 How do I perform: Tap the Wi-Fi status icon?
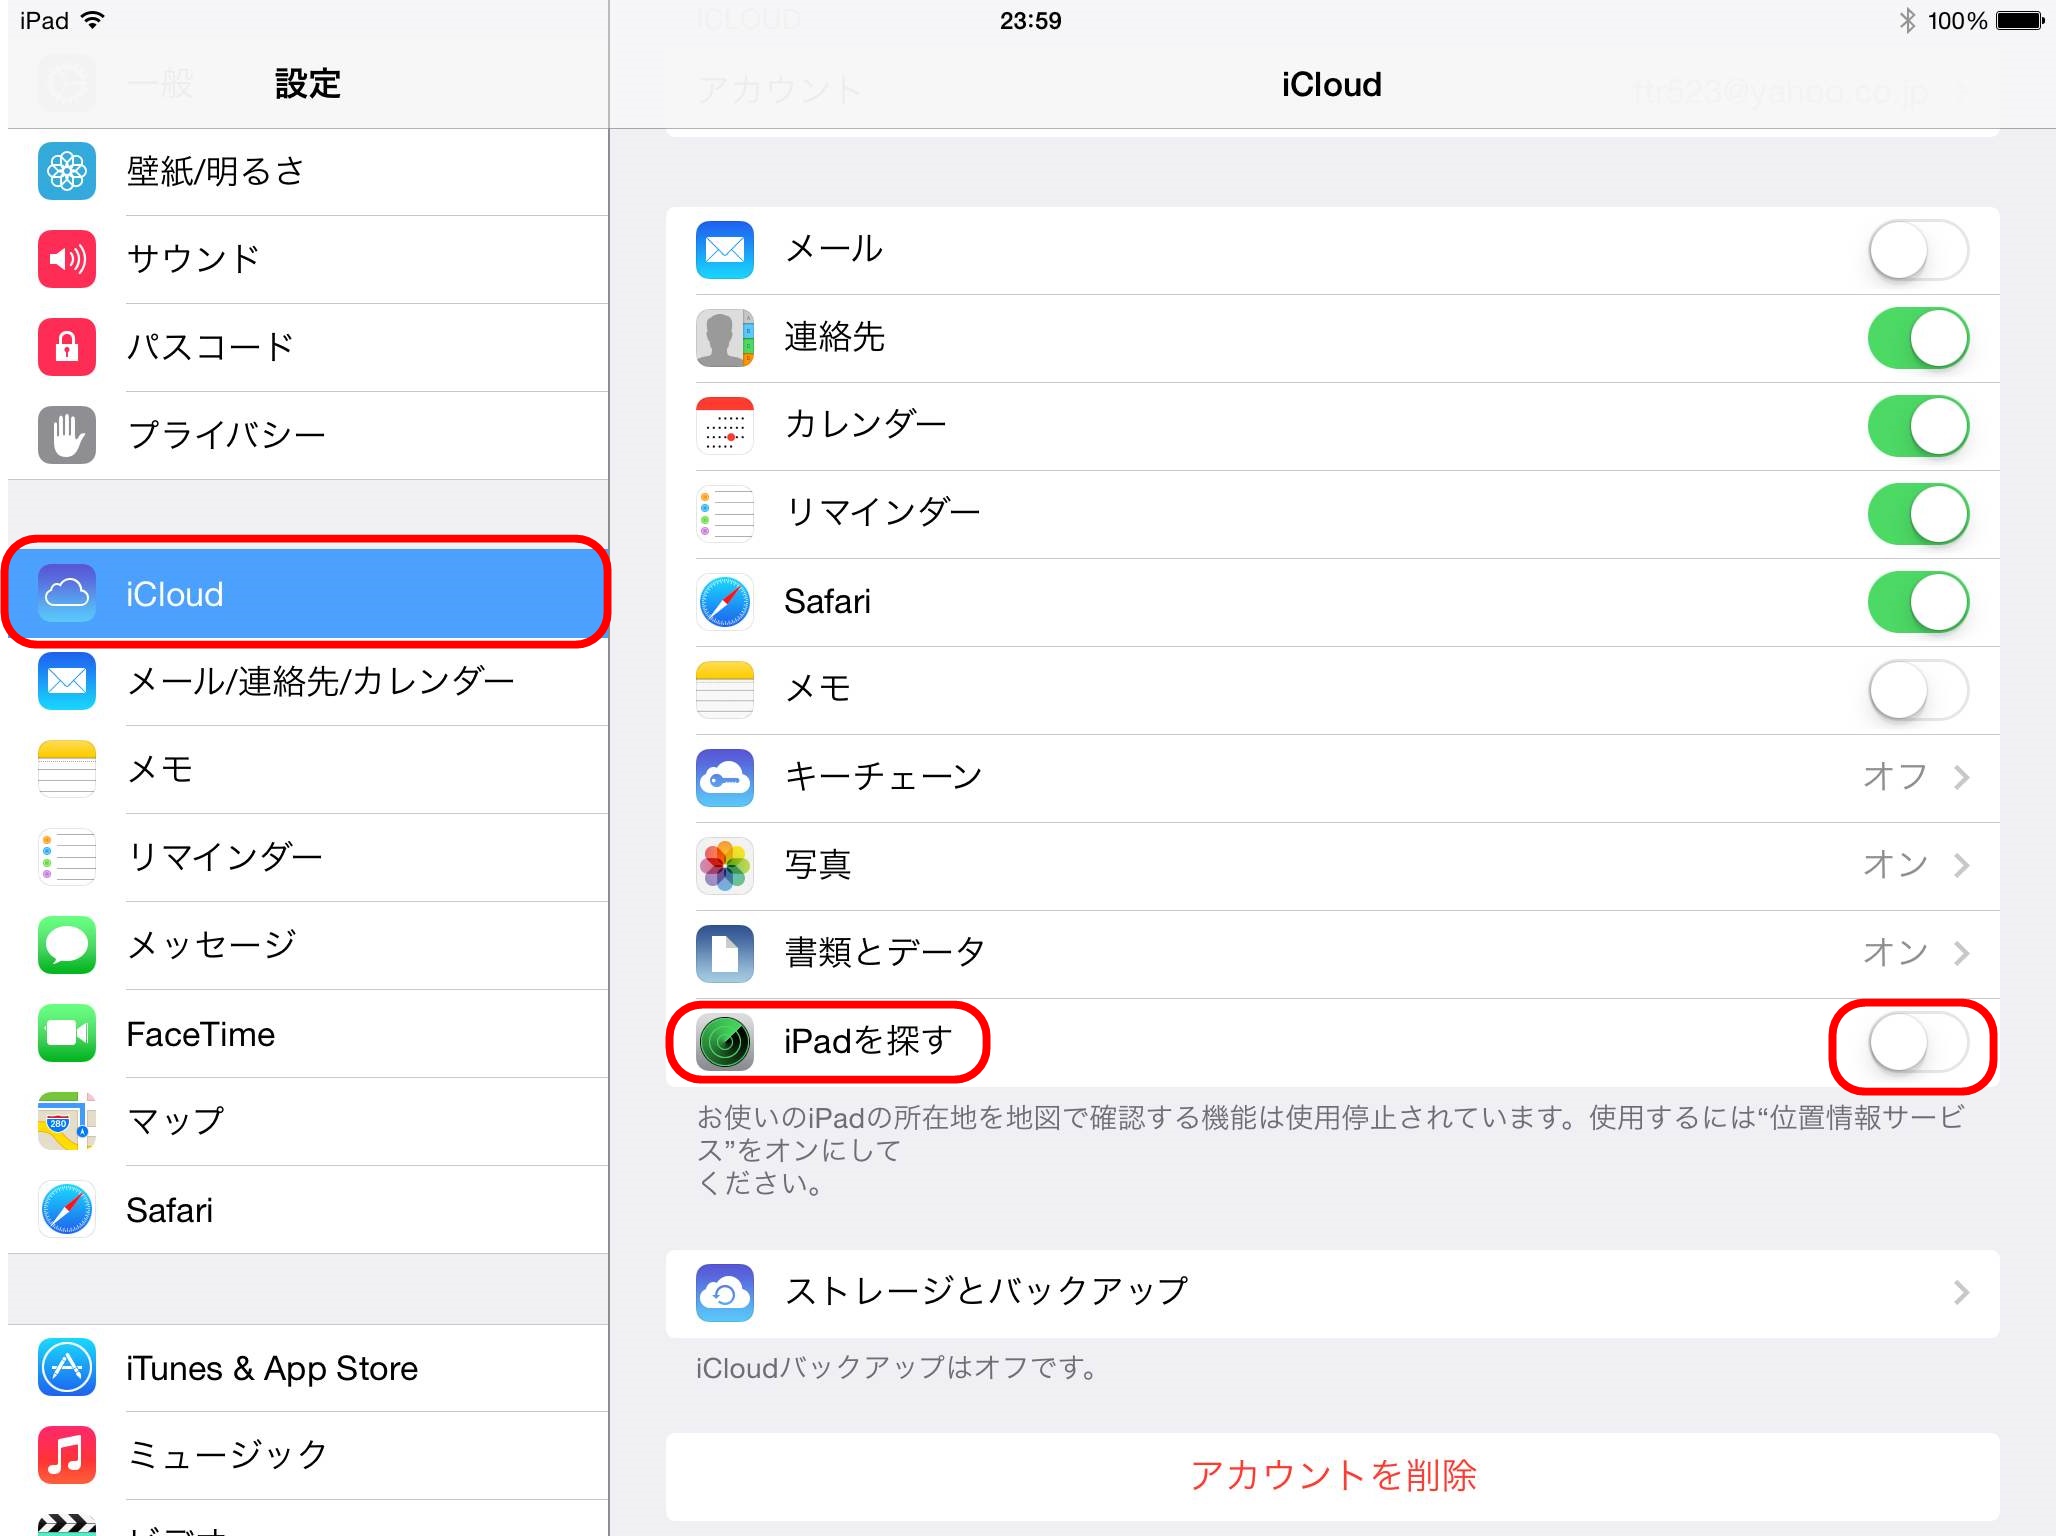click(x=92, y=20)
